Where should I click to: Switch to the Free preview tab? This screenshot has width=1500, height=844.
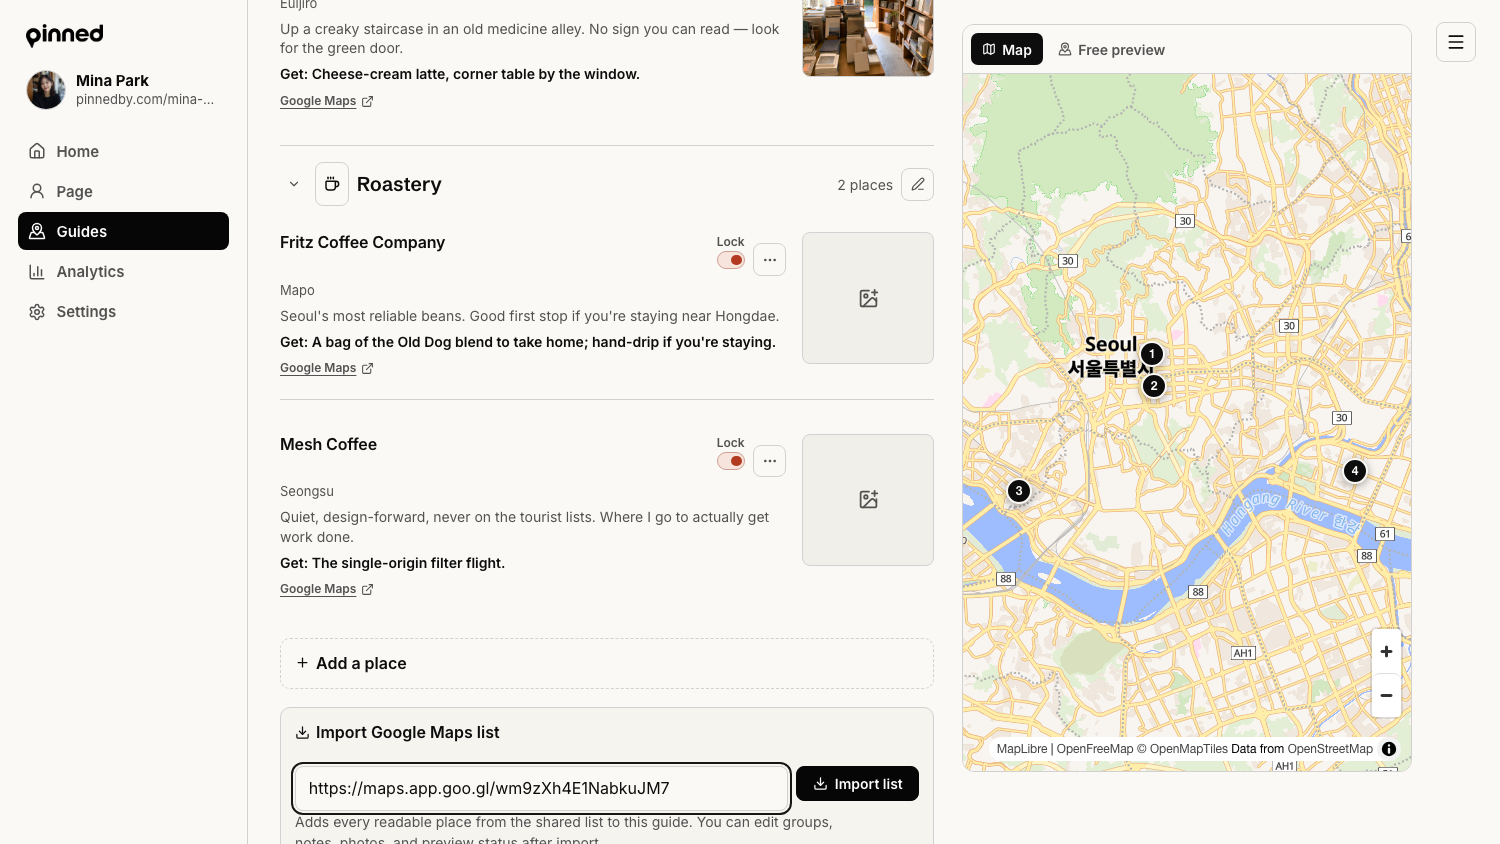pyautogui.click(x=1111, y=49)
